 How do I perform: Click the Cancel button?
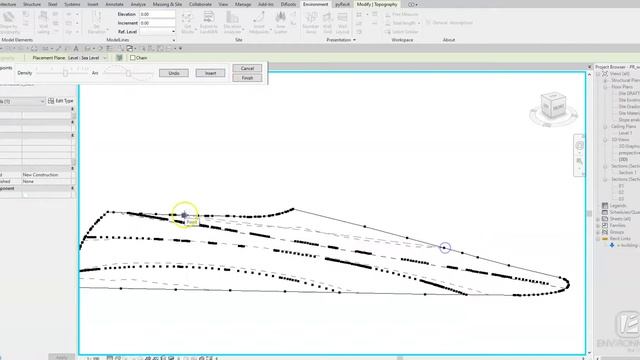coord(247,68)
